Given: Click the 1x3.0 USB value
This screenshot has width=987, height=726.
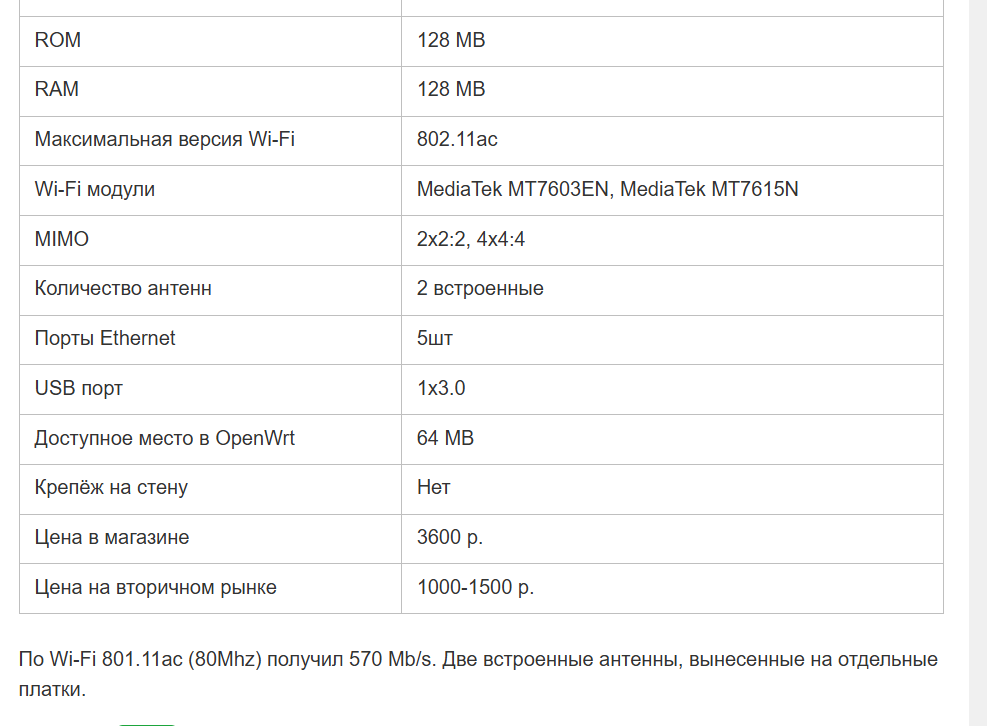Looking at the screenshot, I should (441, 388).
